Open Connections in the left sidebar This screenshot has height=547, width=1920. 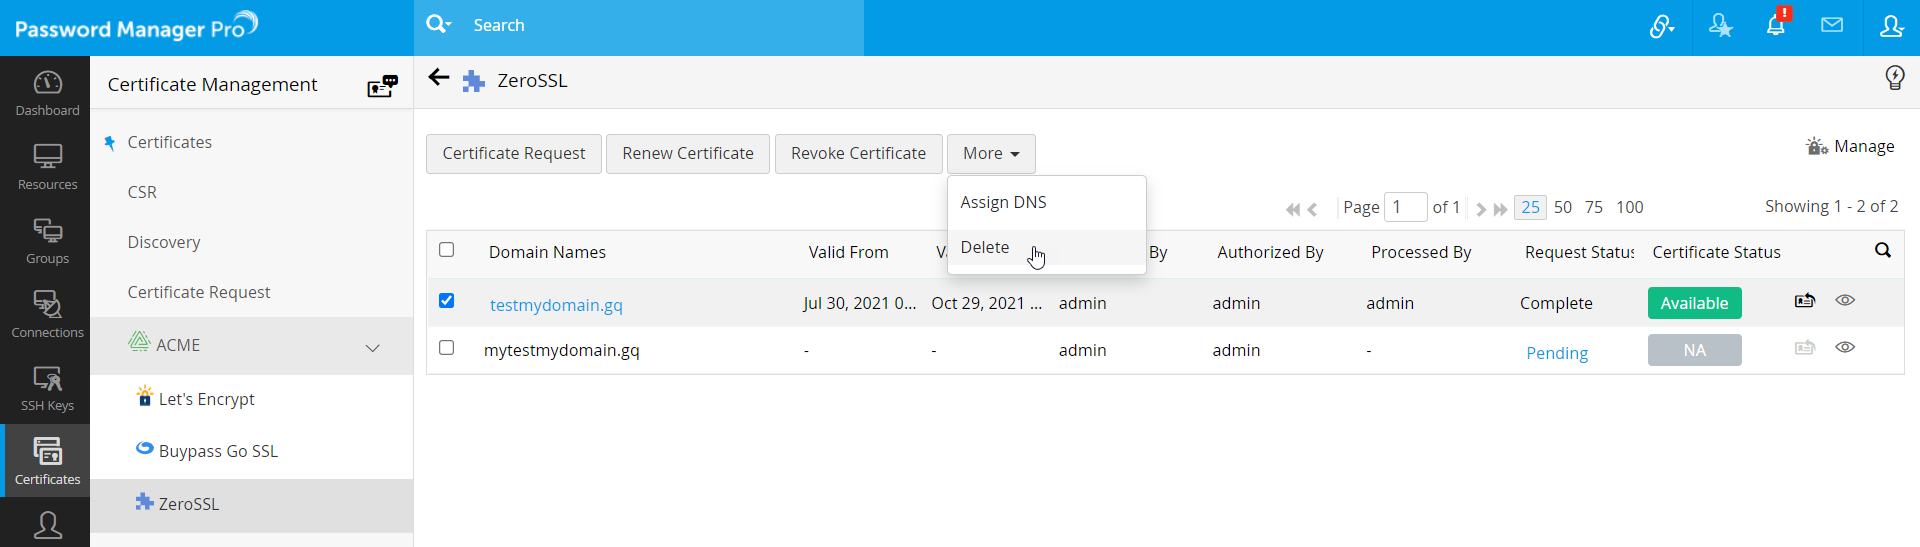tap(47, 314)
